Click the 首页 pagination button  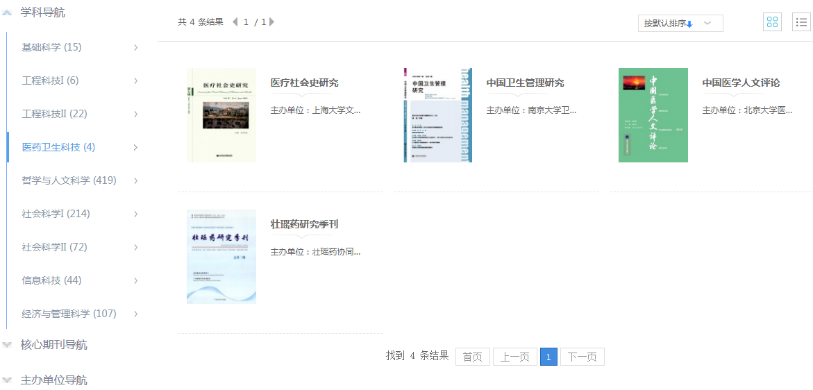(472, 357)
